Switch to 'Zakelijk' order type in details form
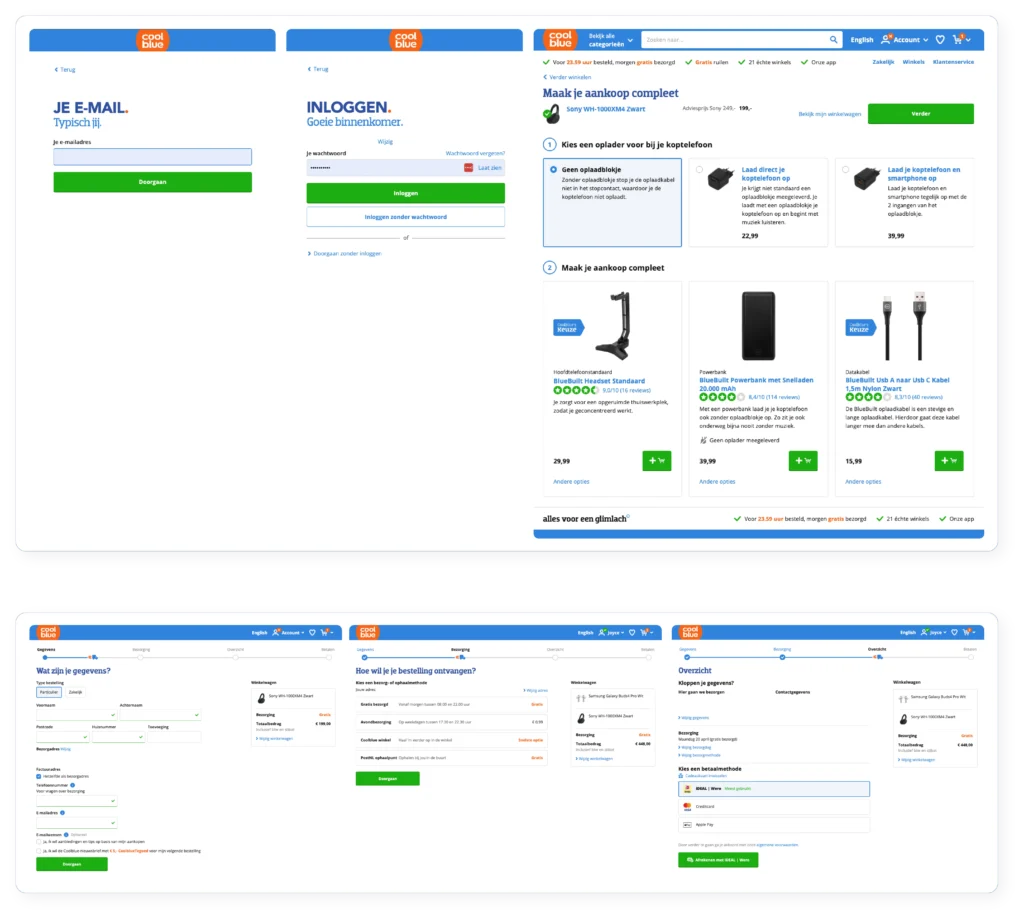This screenshot has width=1024, height=919. tap(76, 691)
